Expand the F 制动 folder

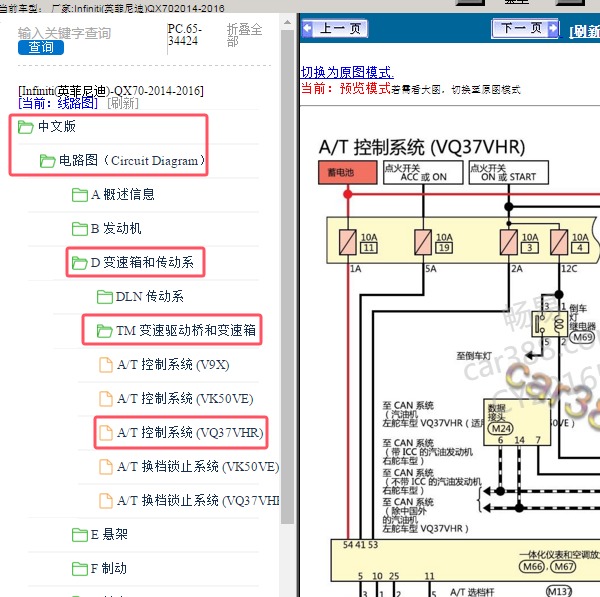click(109, 568)
